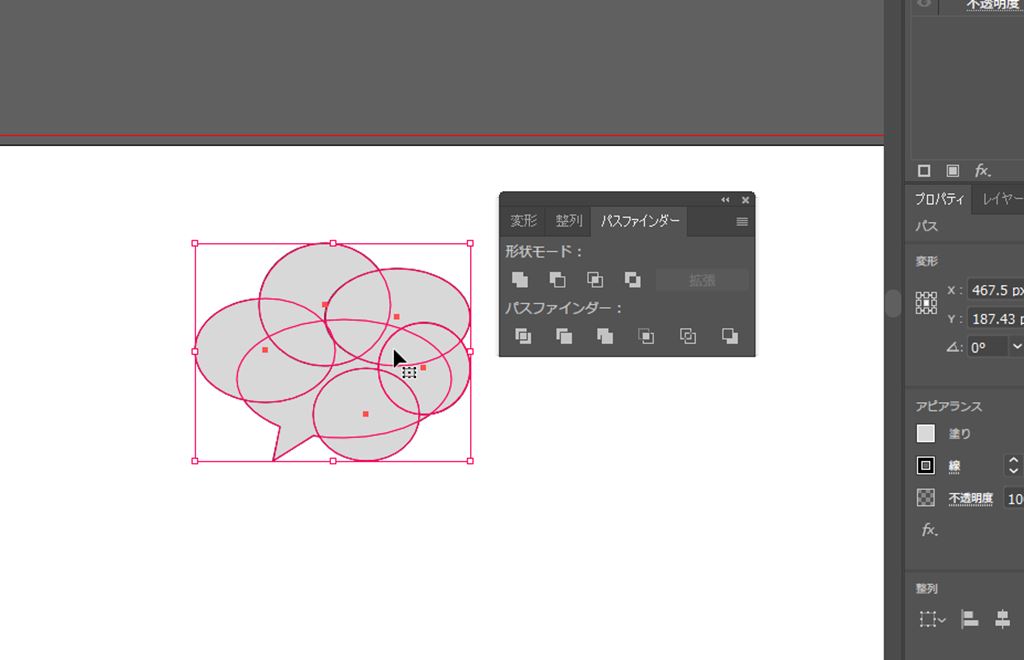Open the Align To selection dropdown
1024x660 pixels.
pos(932,620)
